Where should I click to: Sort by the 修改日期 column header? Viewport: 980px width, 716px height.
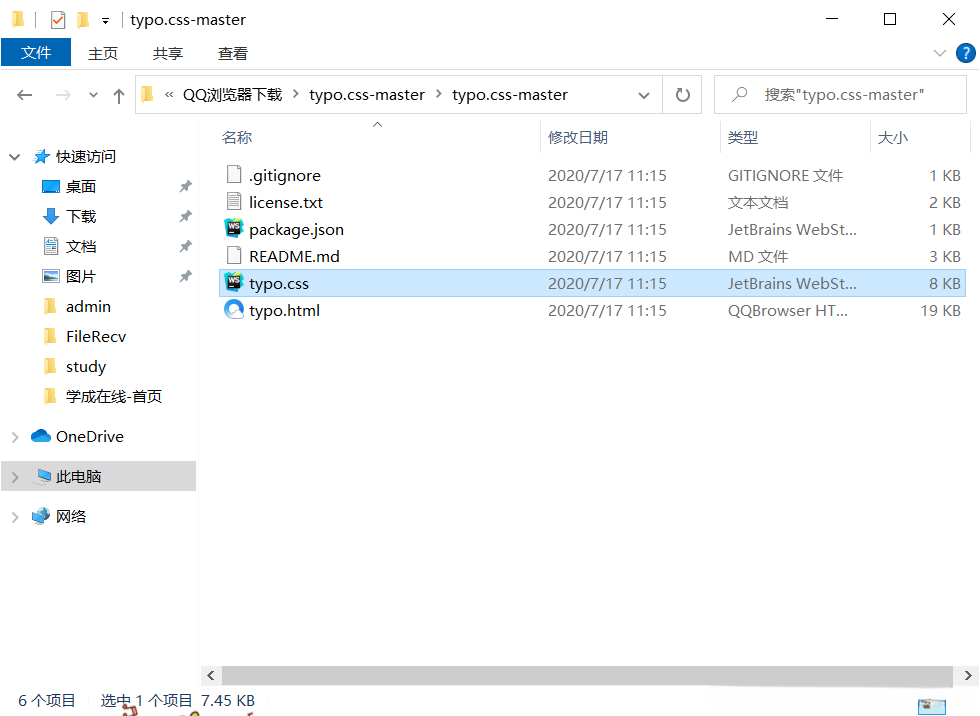click(578, 137)
